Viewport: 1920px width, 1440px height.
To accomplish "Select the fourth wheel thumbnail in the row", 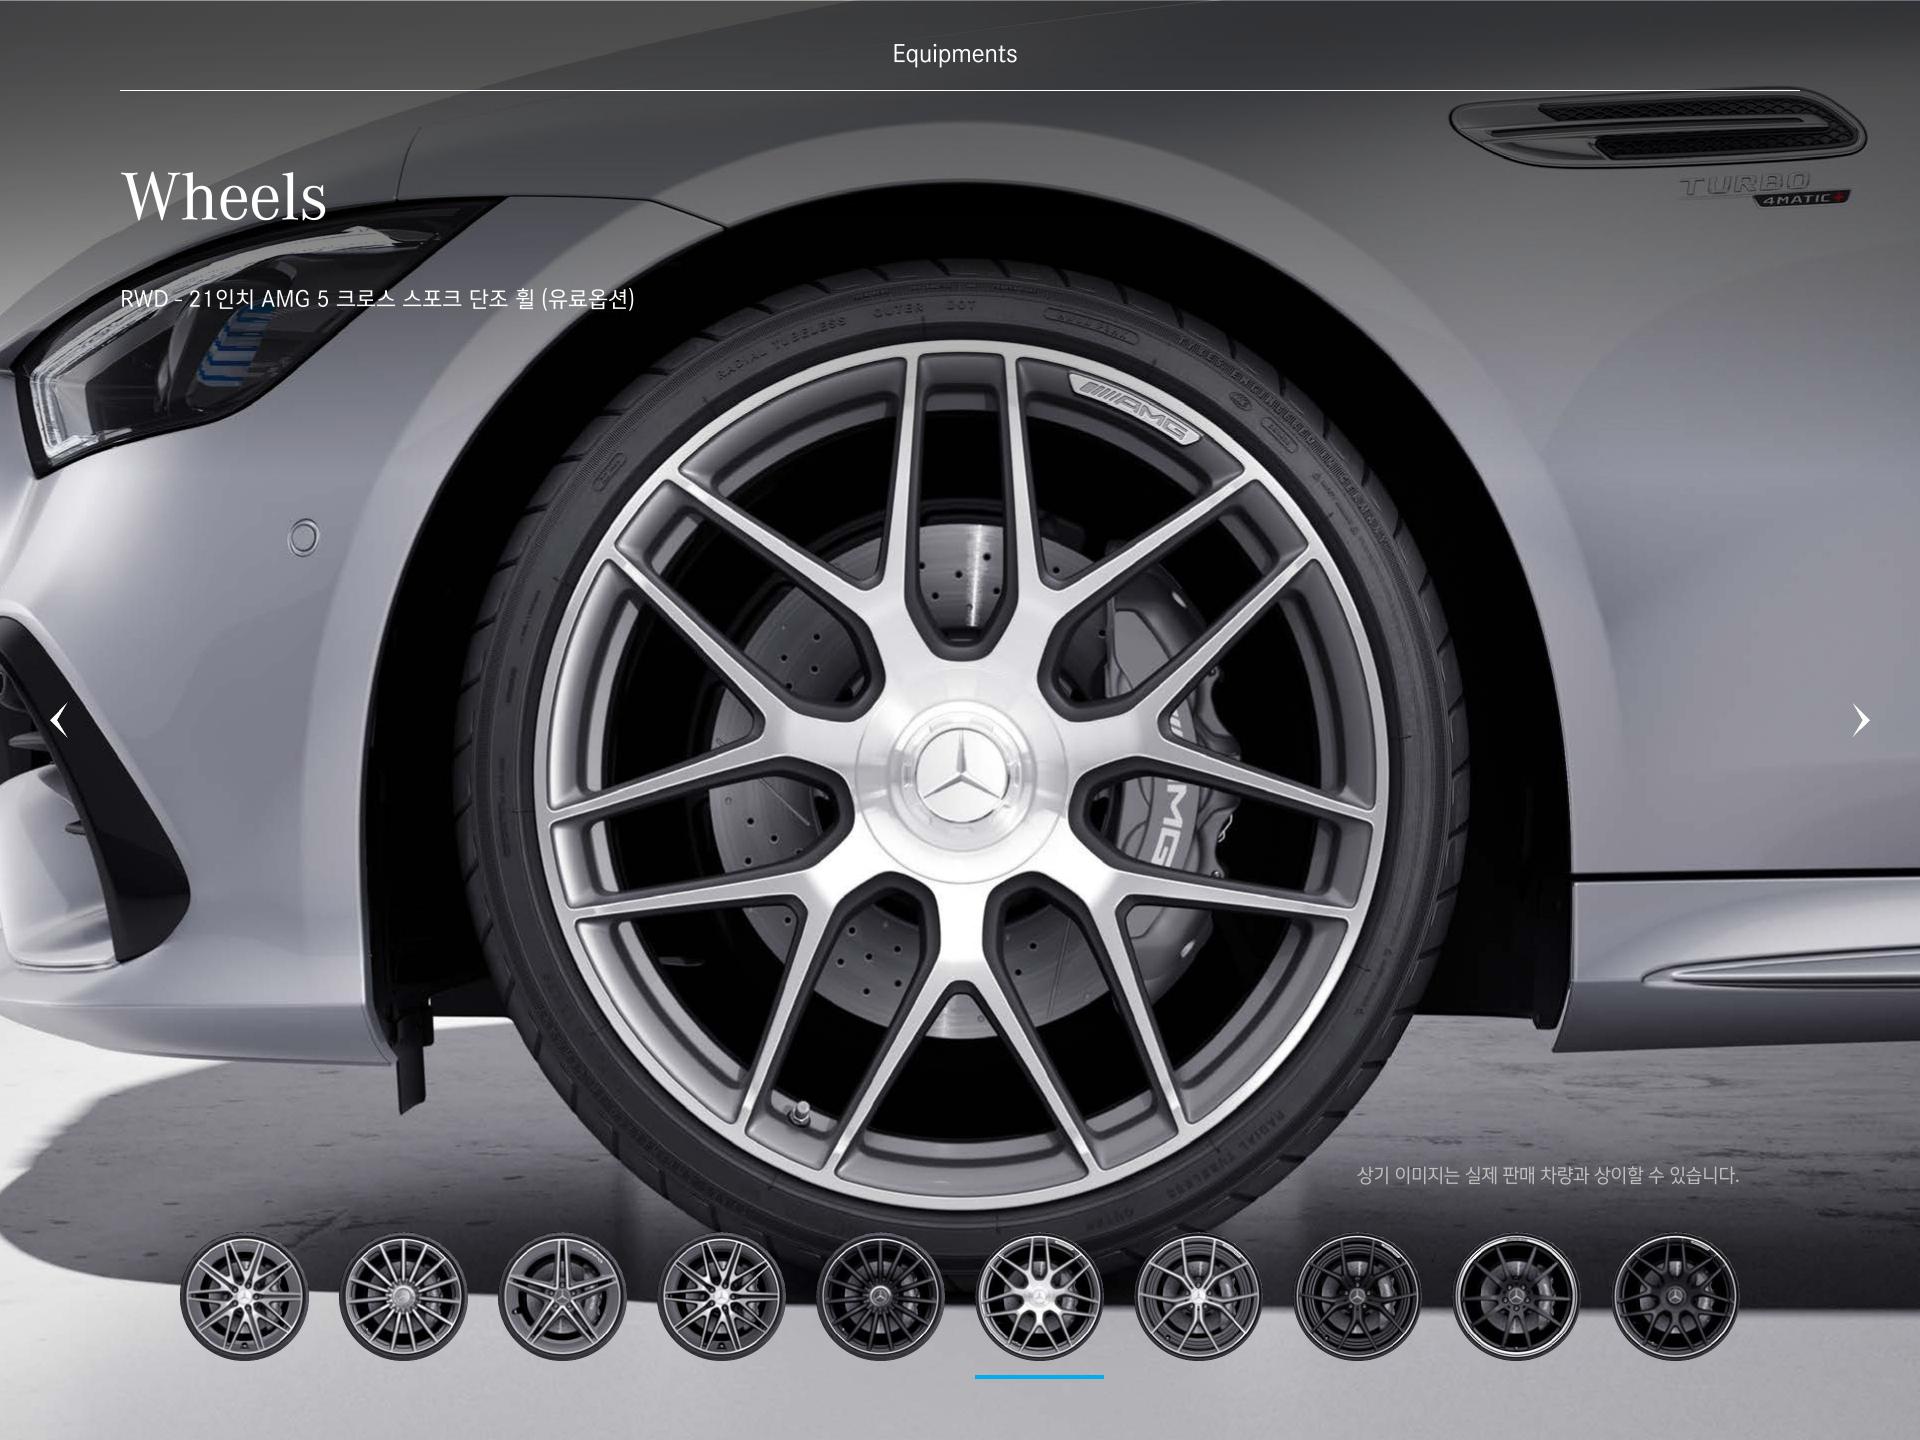I will click(721, 1297).
